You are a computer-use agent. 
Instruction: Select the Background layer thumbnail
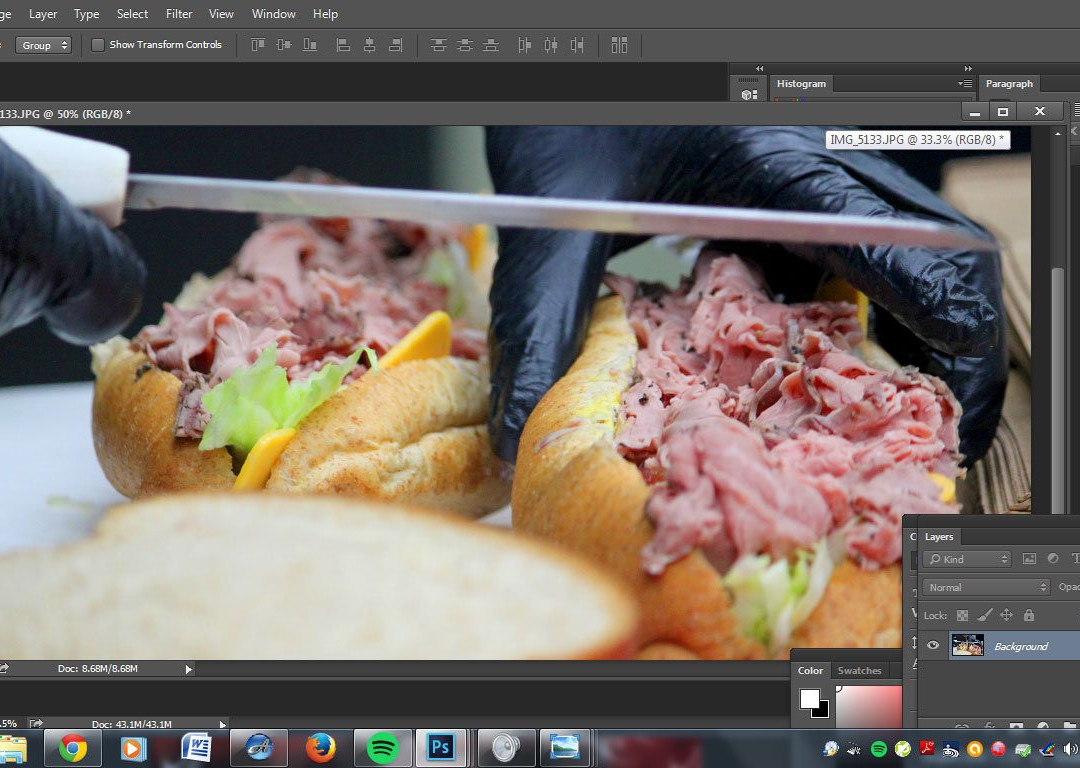click(967, 646)
